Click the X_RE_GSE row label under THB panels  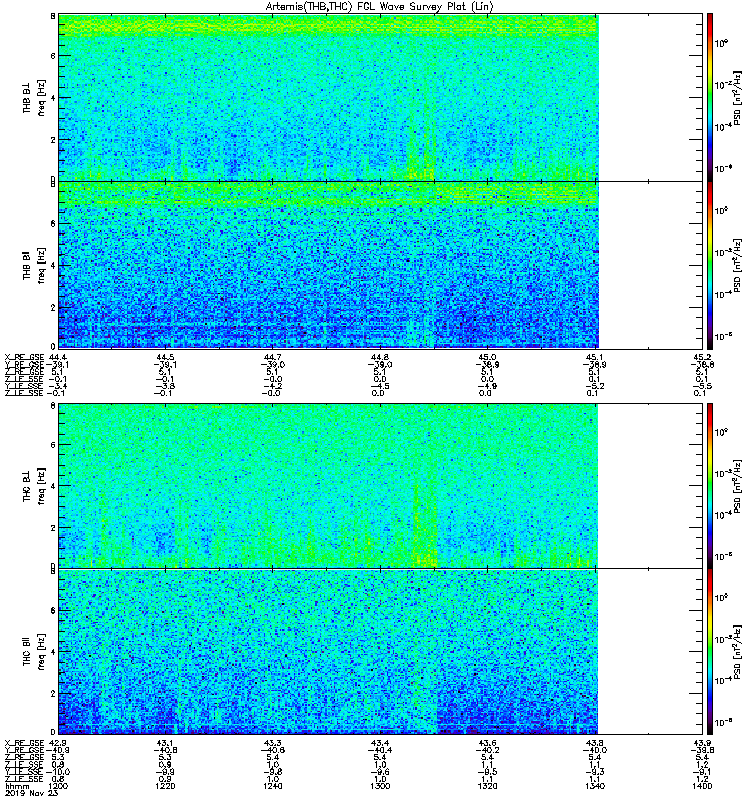[24, 357]
